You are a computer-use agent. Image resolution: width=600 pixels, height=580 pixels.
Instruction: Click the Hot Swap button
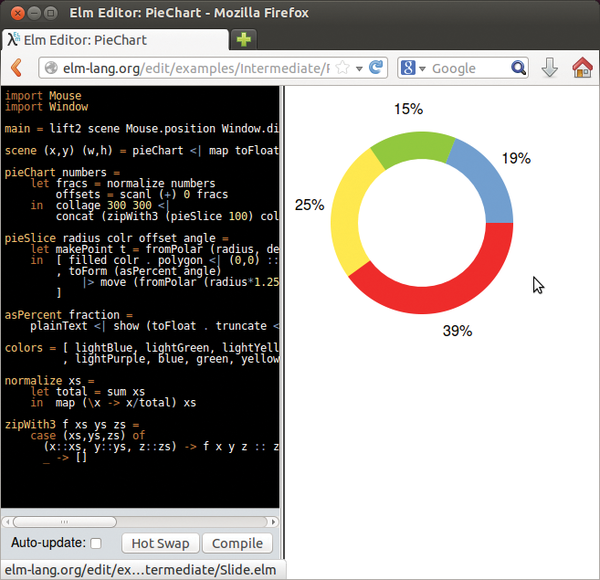(x=160, y=543)
